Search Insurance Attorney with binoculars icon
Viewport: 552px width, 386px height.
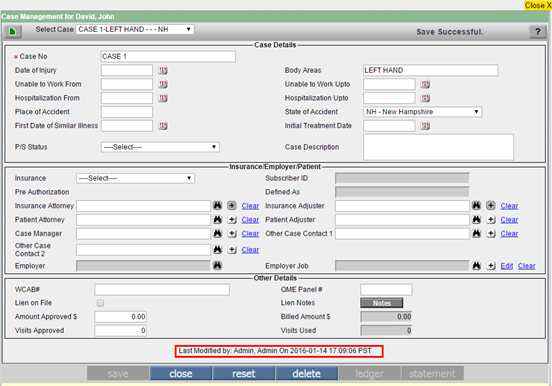[x=218, y=205]
